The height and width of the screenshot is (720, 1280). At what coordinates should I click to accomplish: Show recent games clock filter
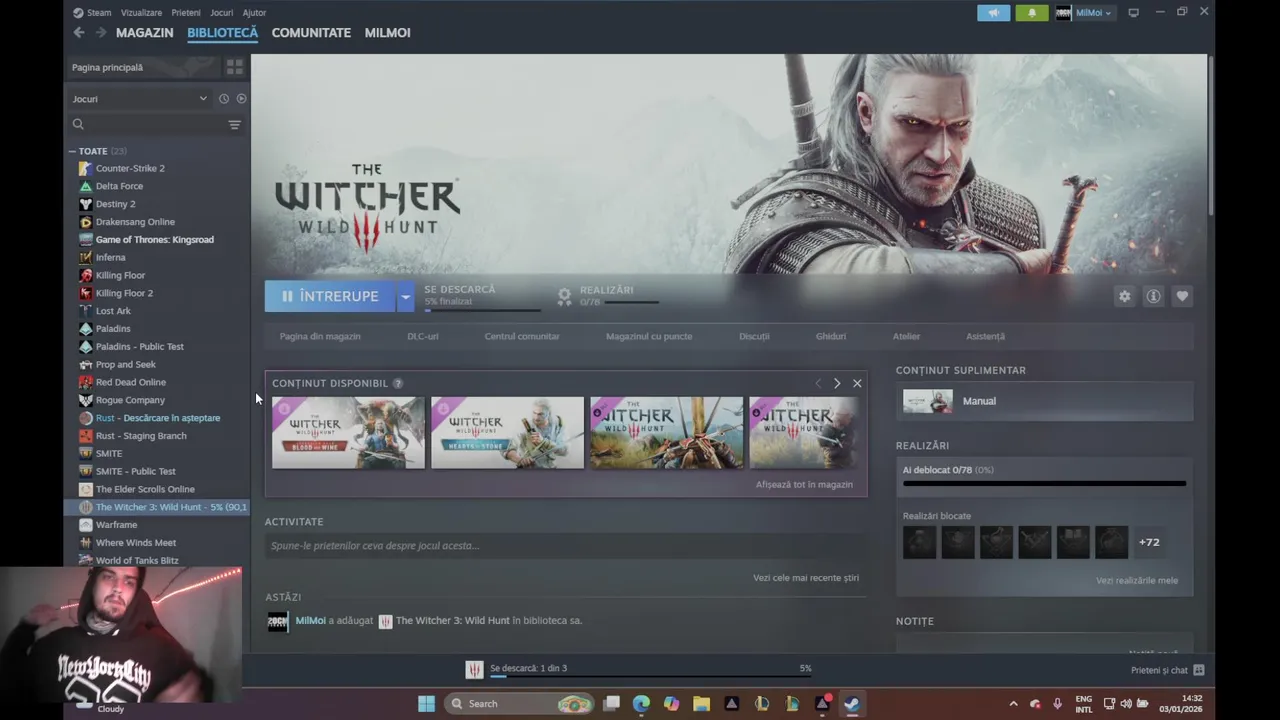(x=224, y=99)
